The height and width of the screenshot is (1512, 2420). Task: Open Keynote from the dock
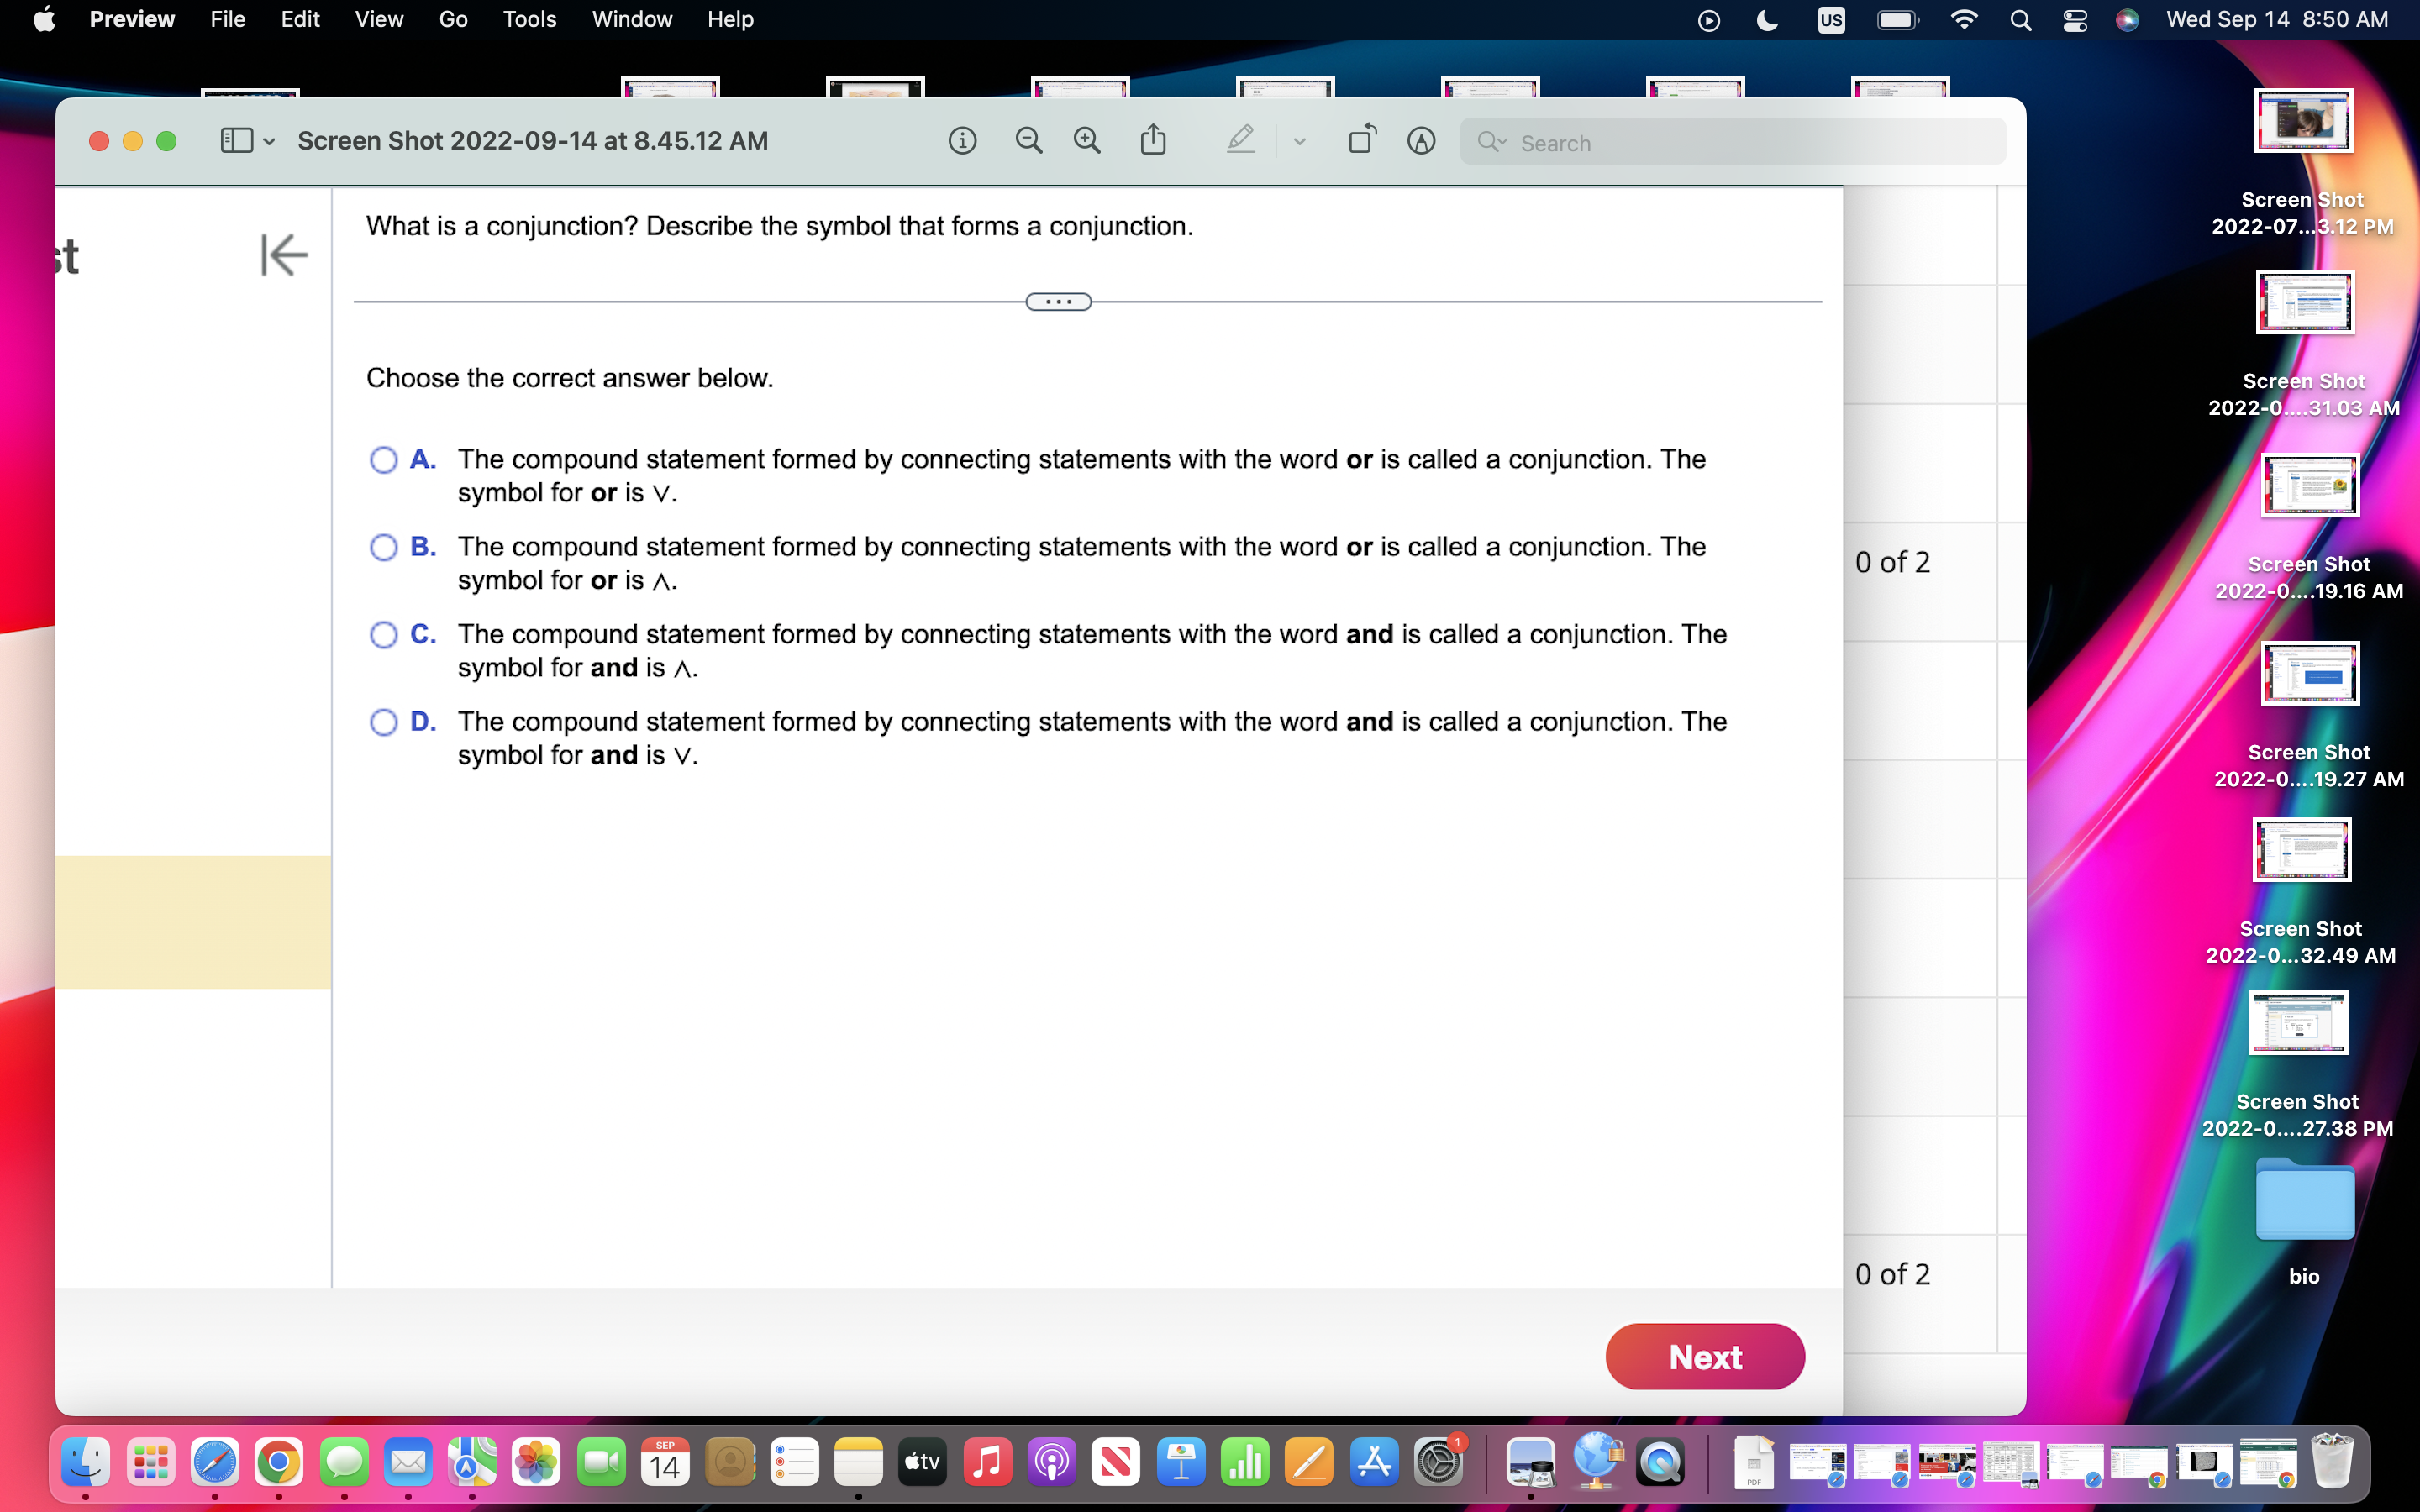point(1181,1461)
